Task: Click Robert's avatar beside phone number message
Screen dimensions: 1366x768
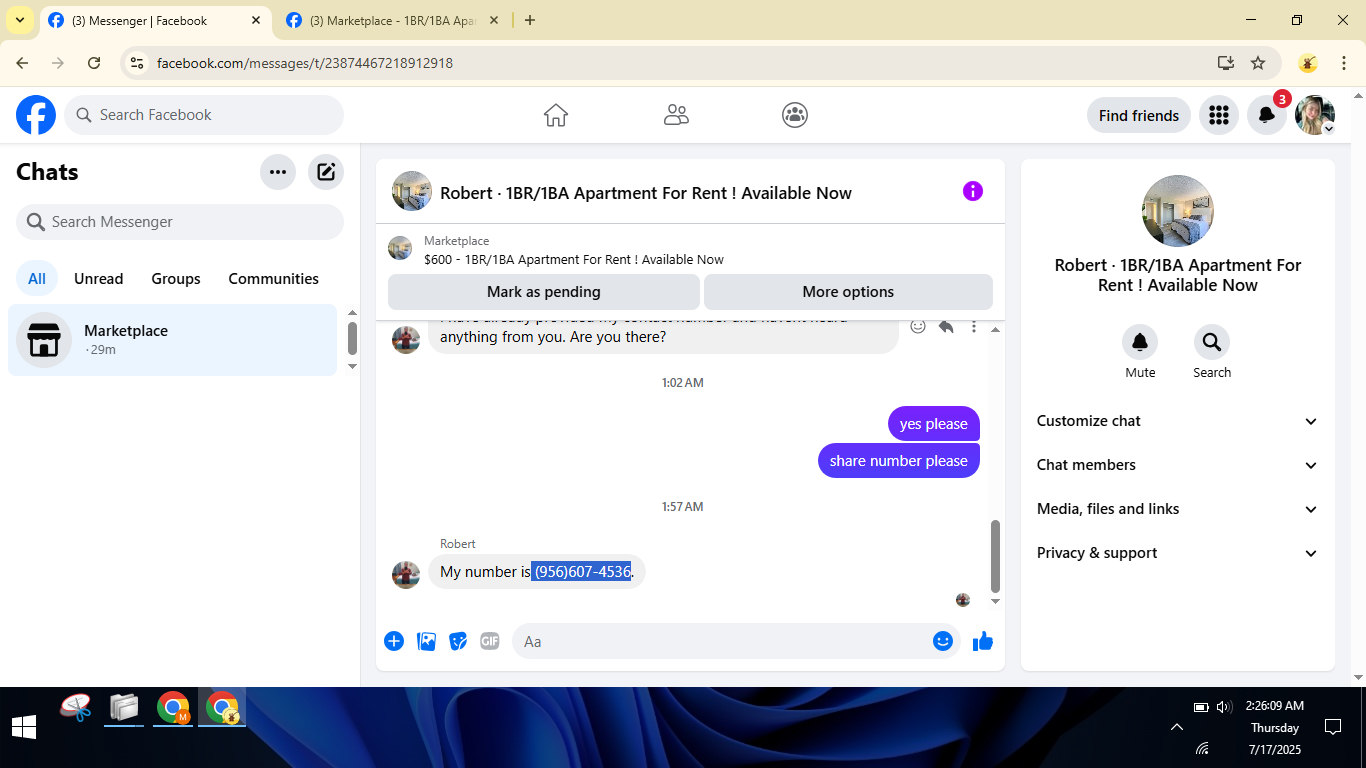Action: pyautogui.click(x=406, y=574)
